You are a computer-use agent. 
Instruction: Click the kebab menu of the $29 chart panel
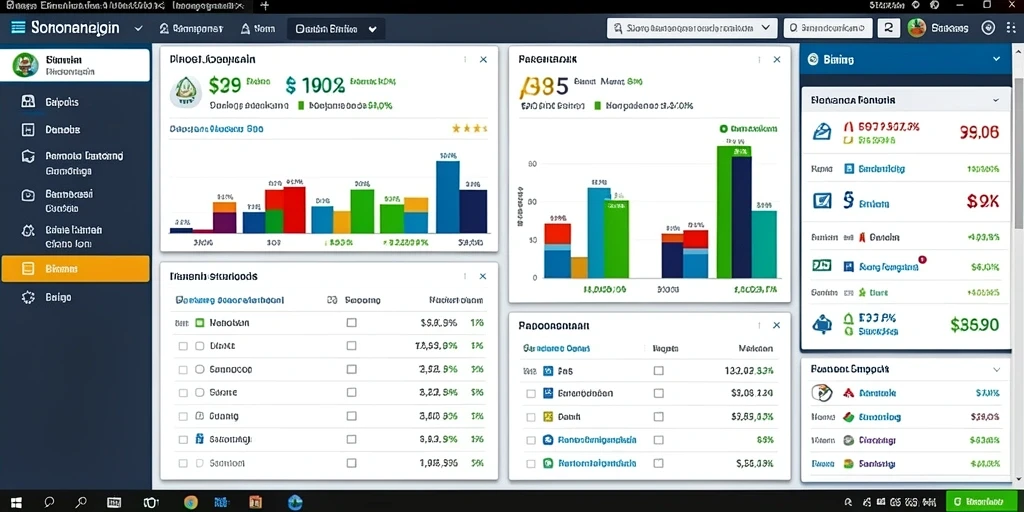tap(465, 59)
